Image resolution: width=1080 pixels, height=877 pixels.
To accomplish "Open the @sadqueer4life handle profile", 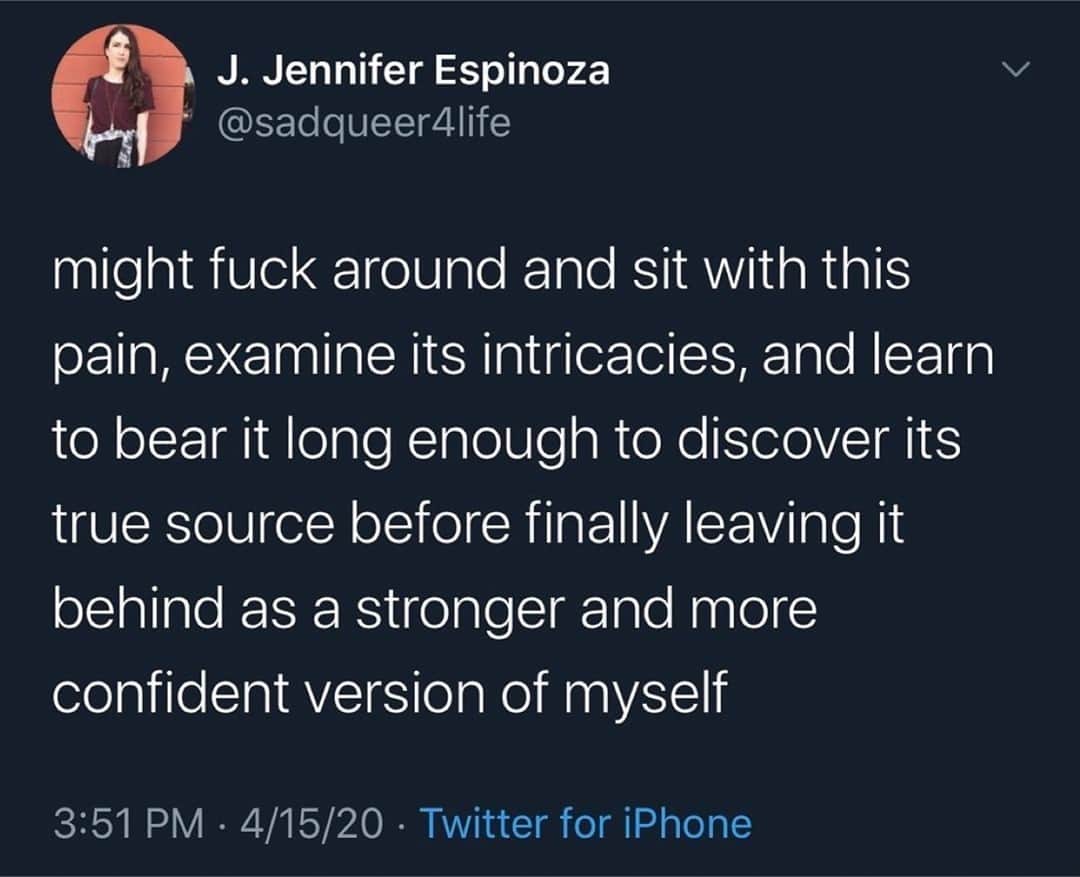I will tap(364, 123).
